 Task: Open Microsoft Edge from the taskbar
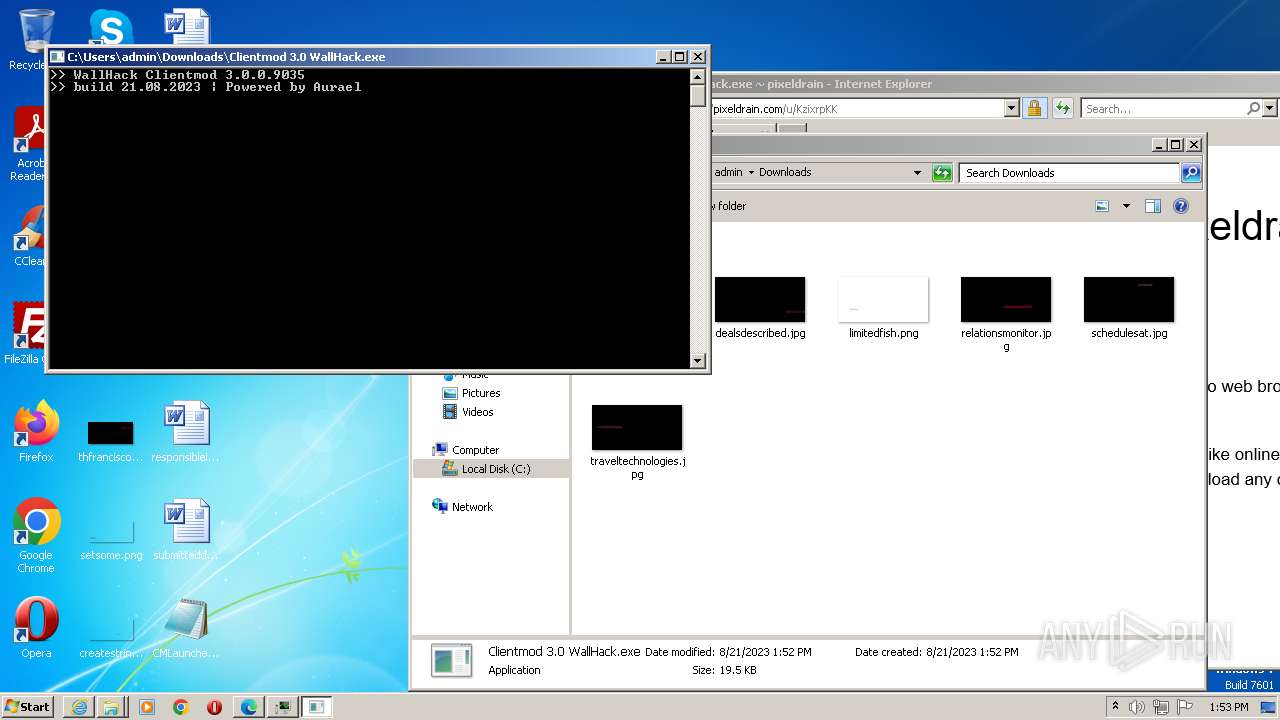(248, 707)
